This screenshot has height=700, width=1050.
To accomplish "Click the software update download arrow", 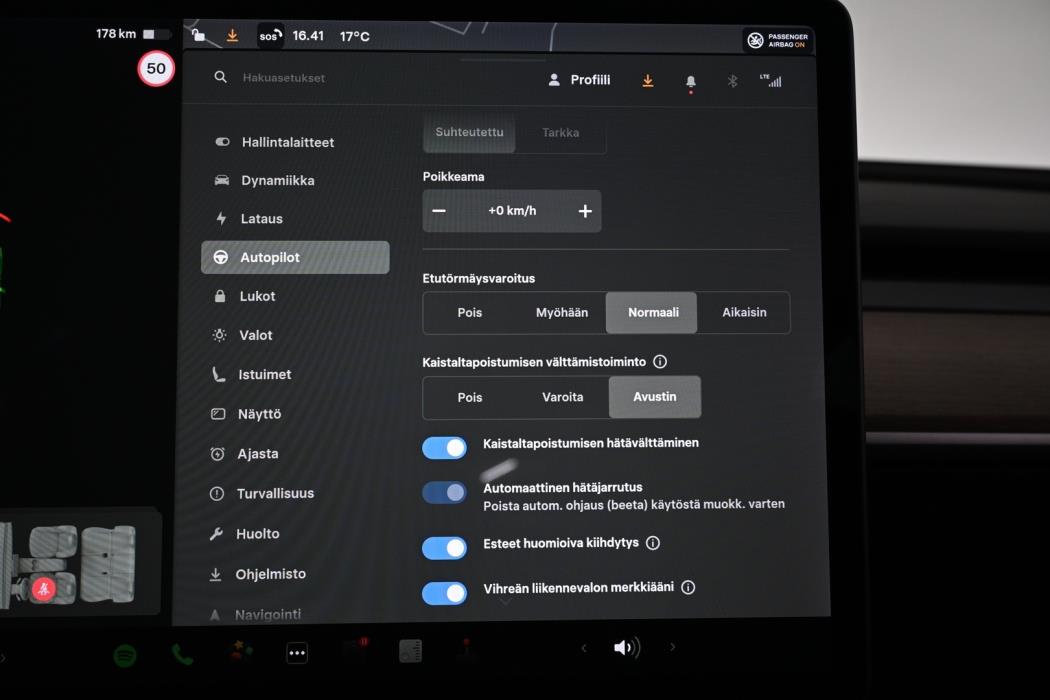I will coord(647,80).
